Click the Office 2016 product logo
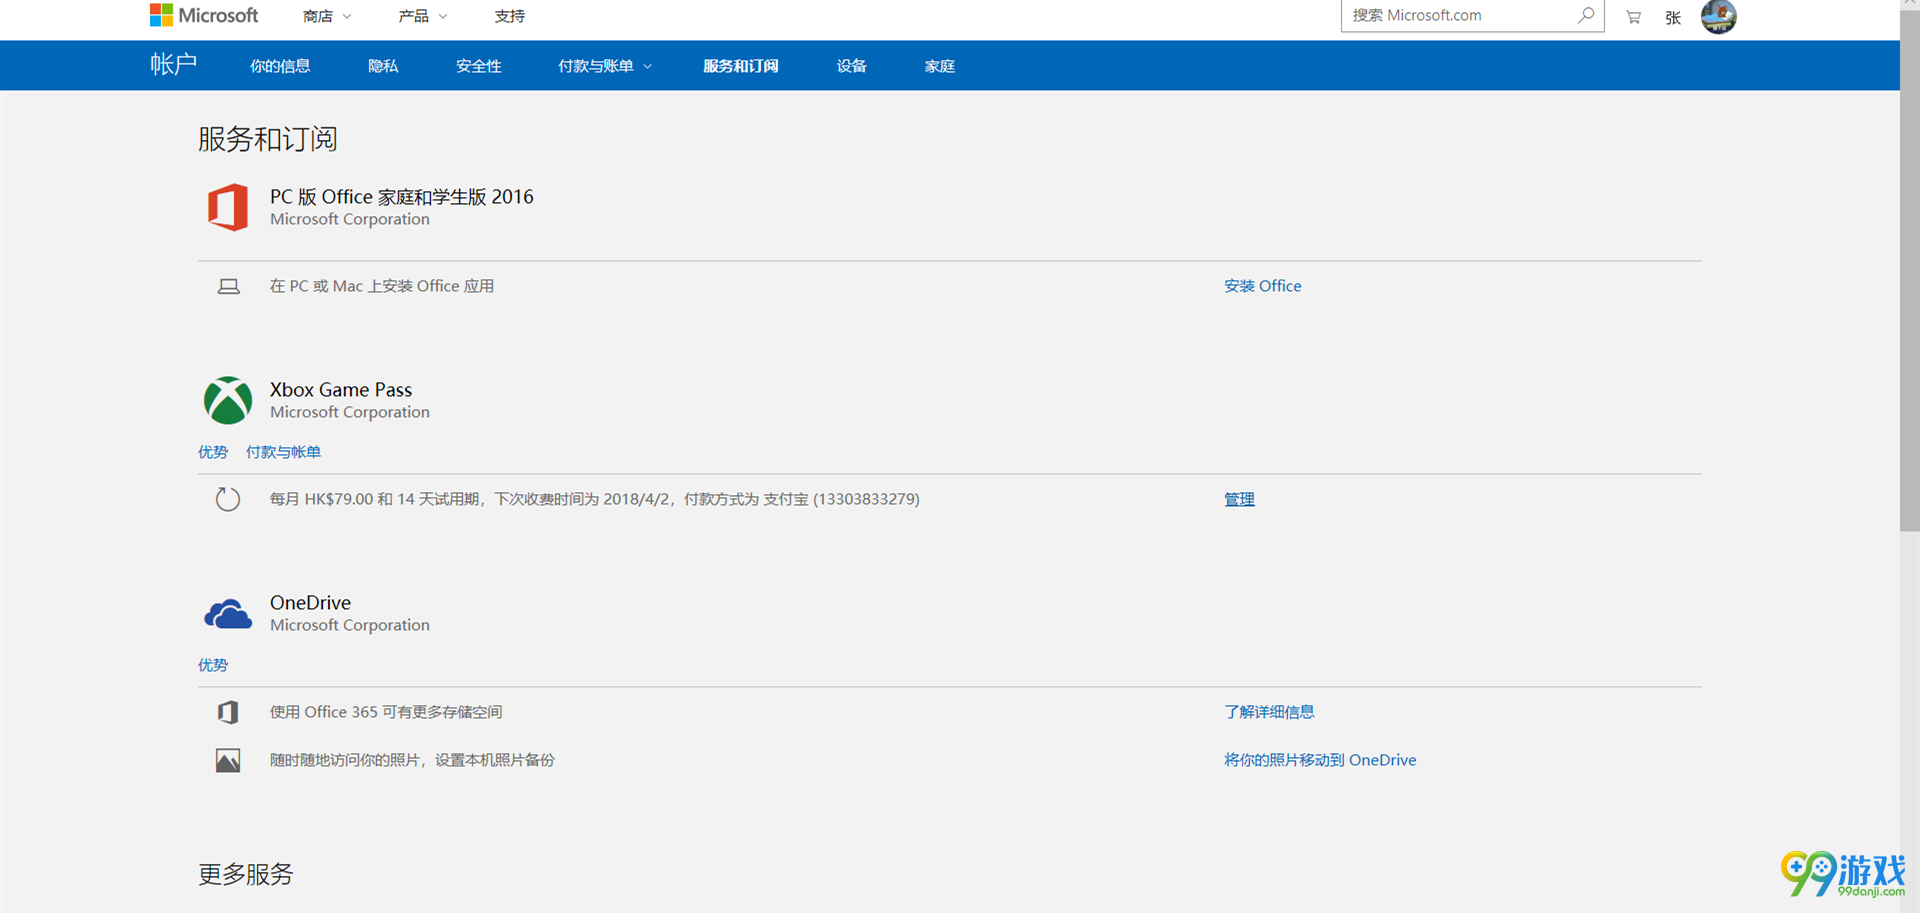This screenshot has height=913, width=1920. coord(228,207)
